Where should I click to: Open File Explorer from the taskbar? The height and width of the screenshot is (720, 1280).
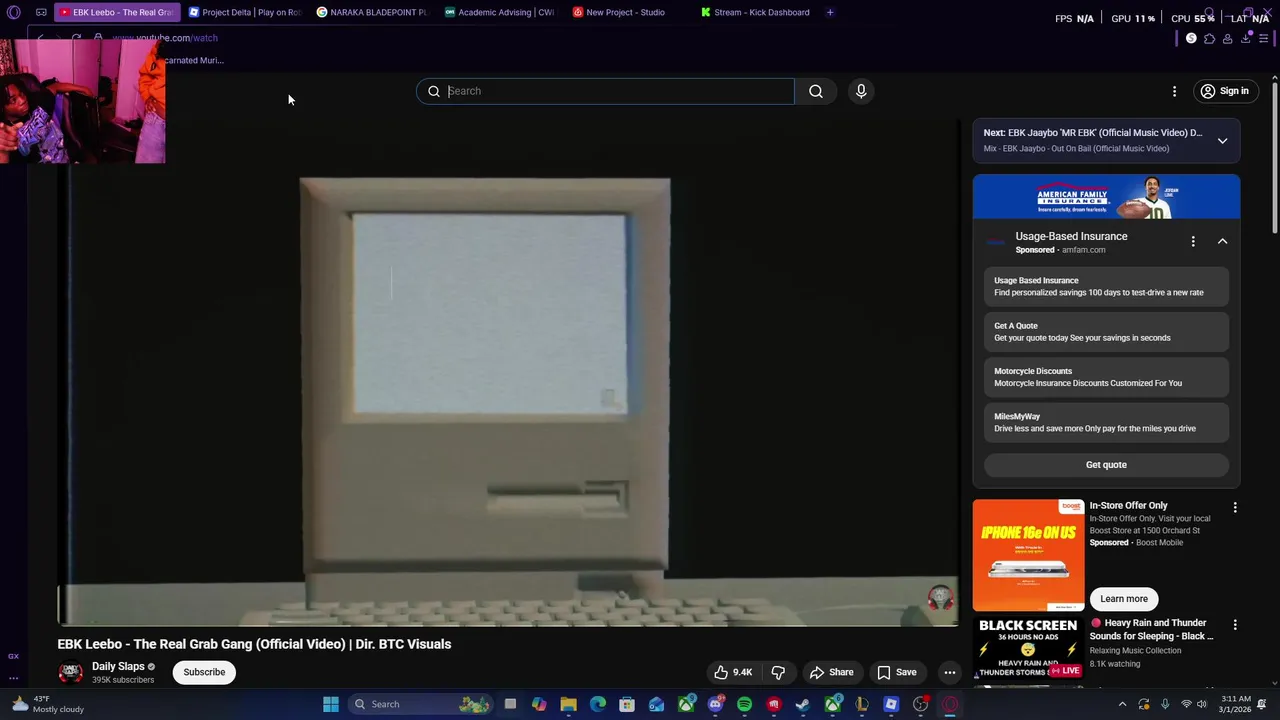[568, 704]
